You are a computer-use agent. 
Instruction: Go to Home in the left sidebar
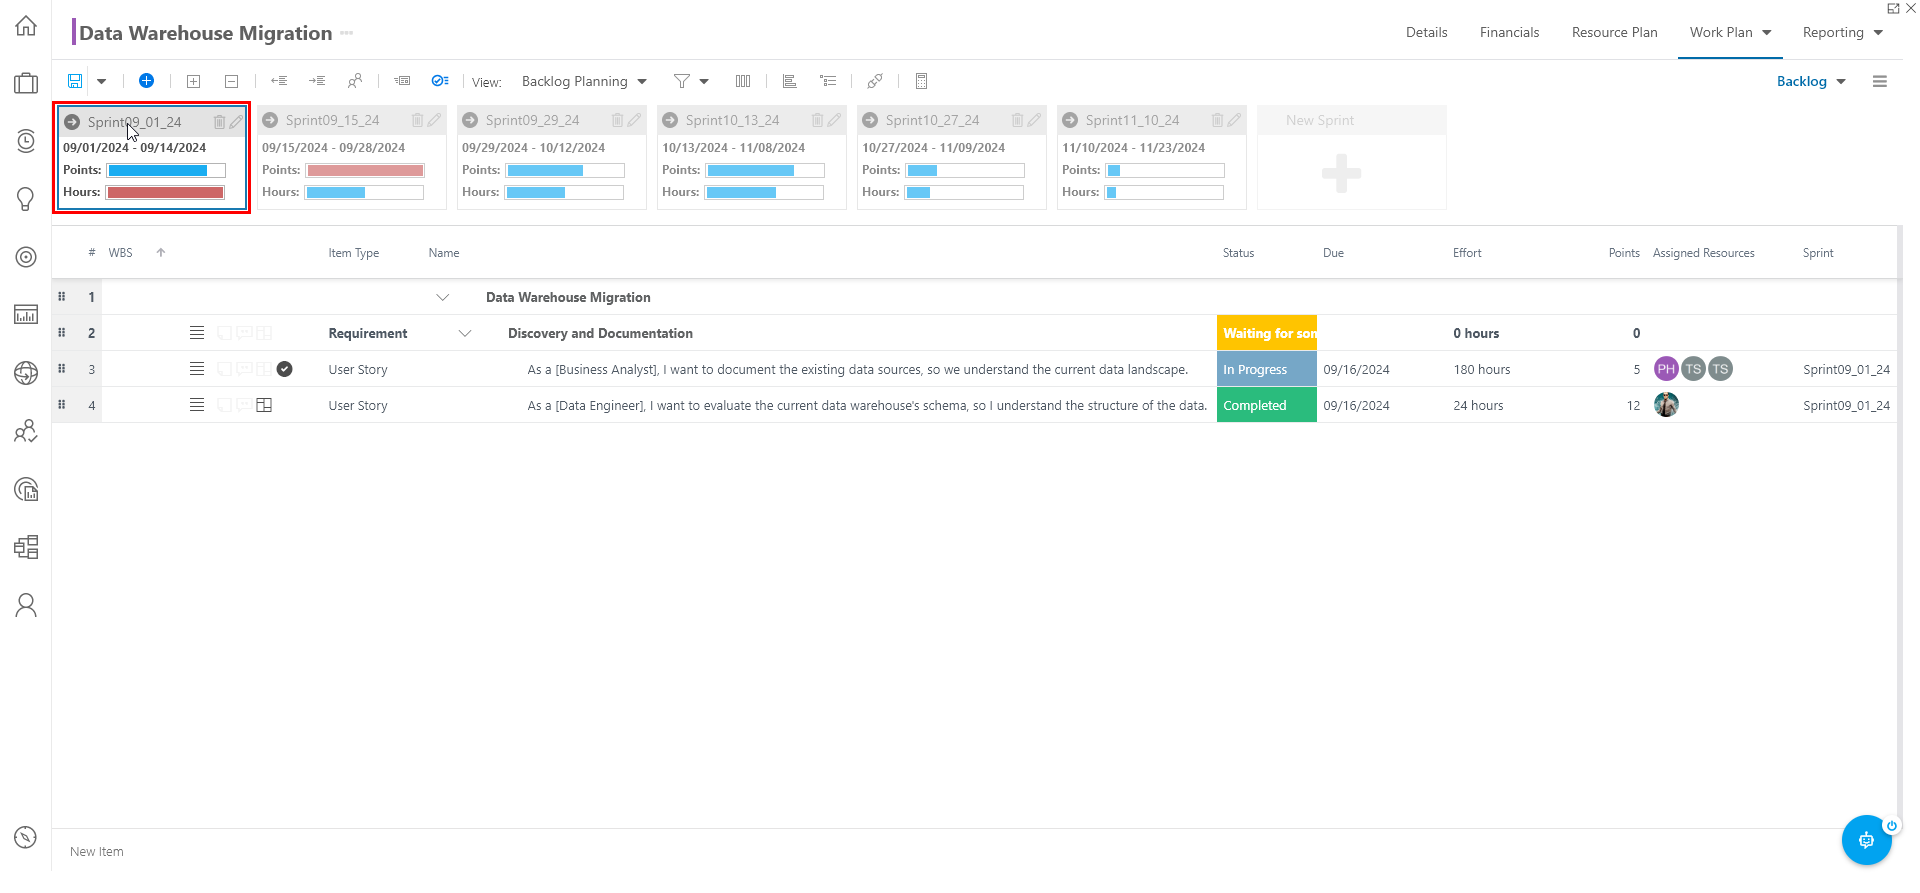click(x=26, y=26)
